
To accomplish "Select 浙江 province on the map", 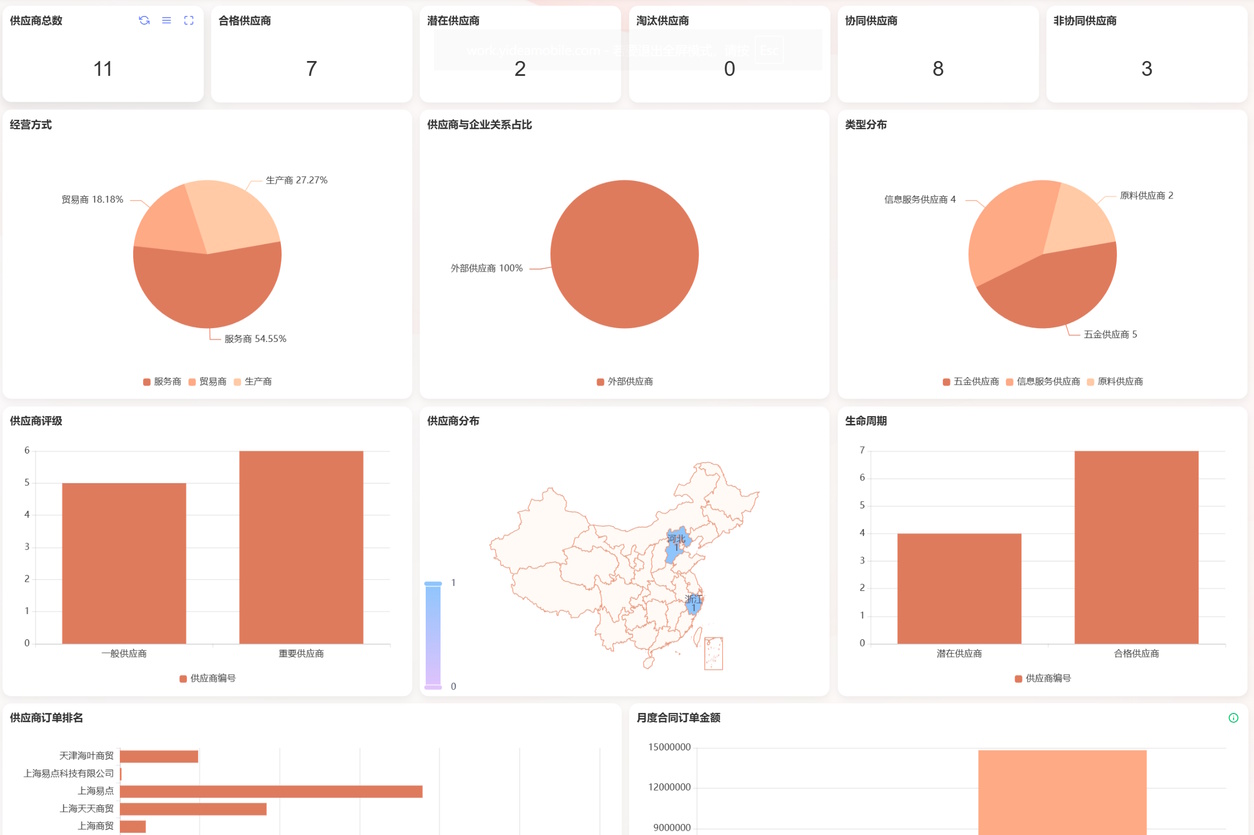I will [x=694, y=604].
